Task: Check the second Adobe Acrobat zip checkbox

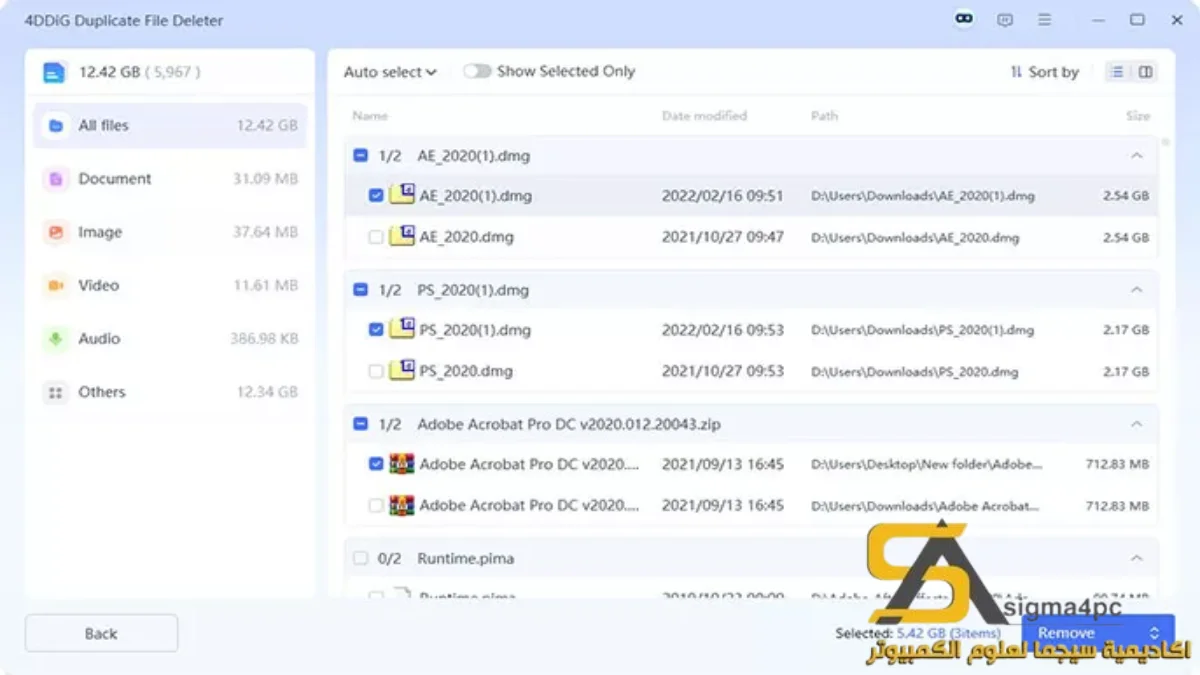Action: [376, 506]
